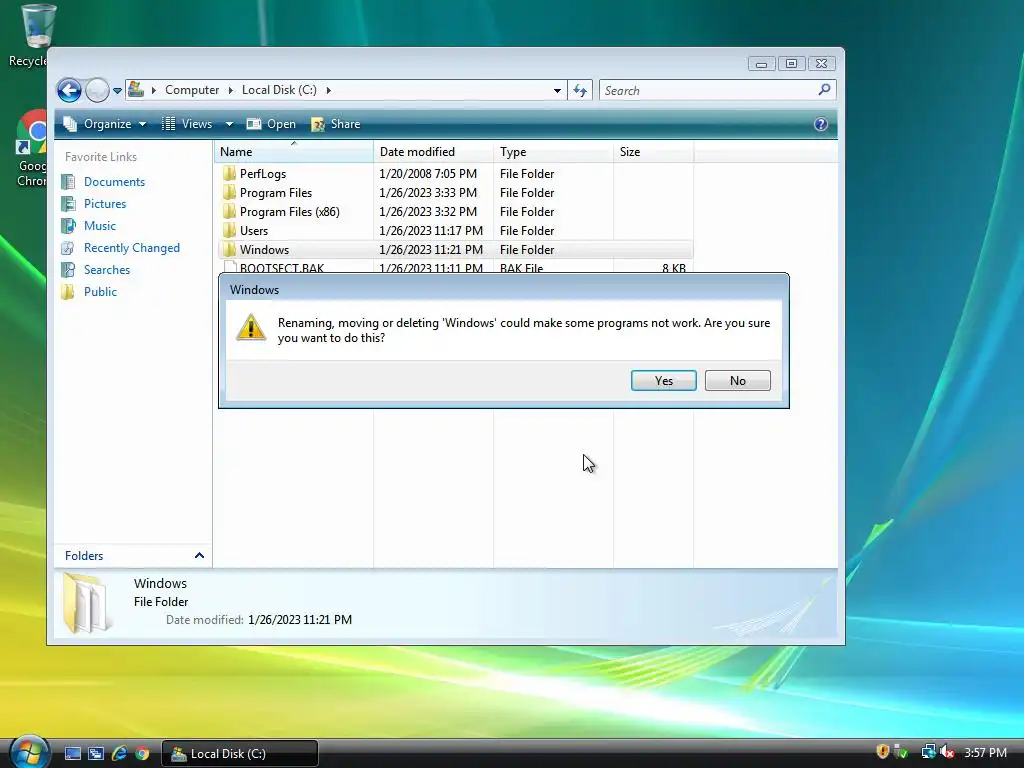Click the muted volume tray icon

(947, 752)
